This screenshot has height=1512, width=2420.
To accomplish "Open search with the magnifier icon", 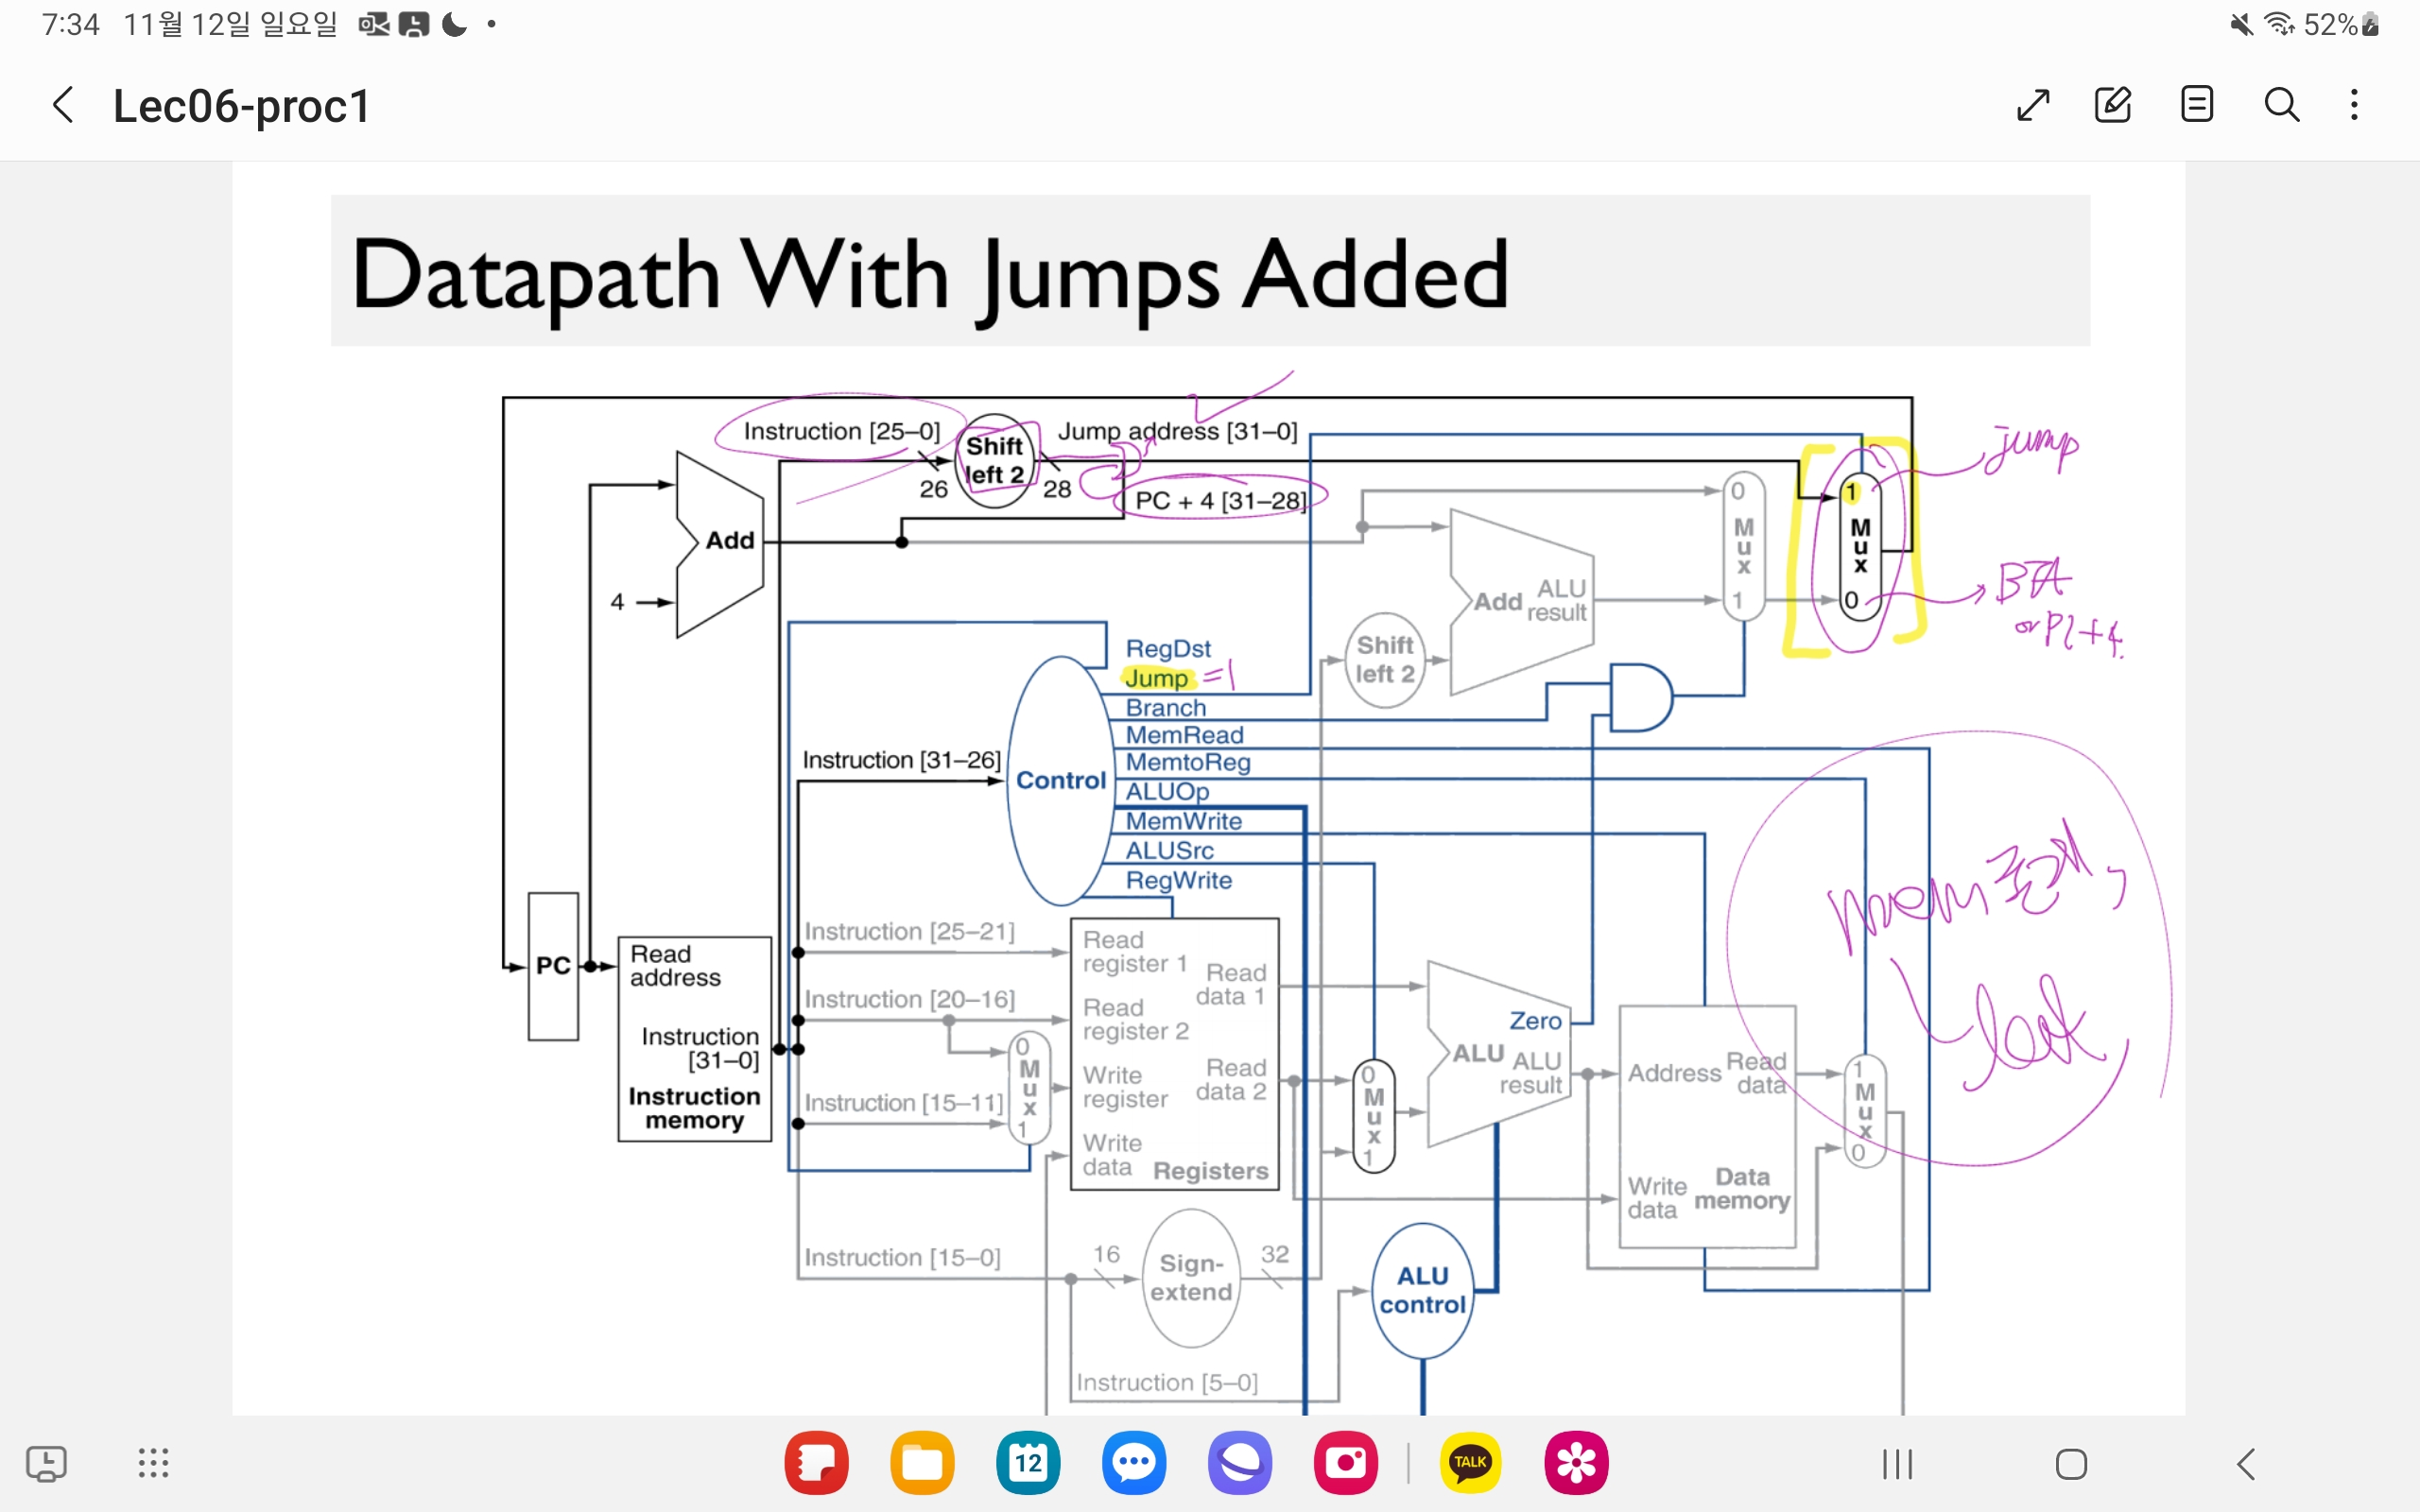I will click(2282, 105).
